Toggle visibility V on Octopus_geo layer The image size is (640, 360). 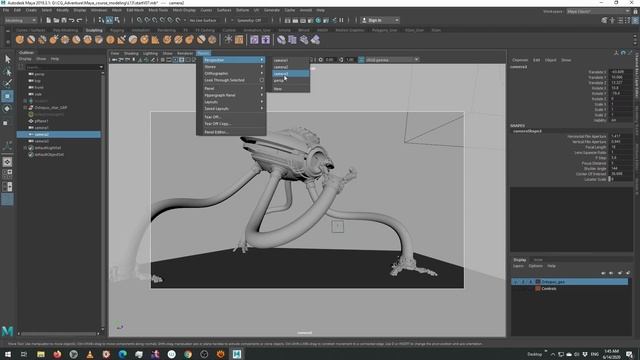coord(516,282)
